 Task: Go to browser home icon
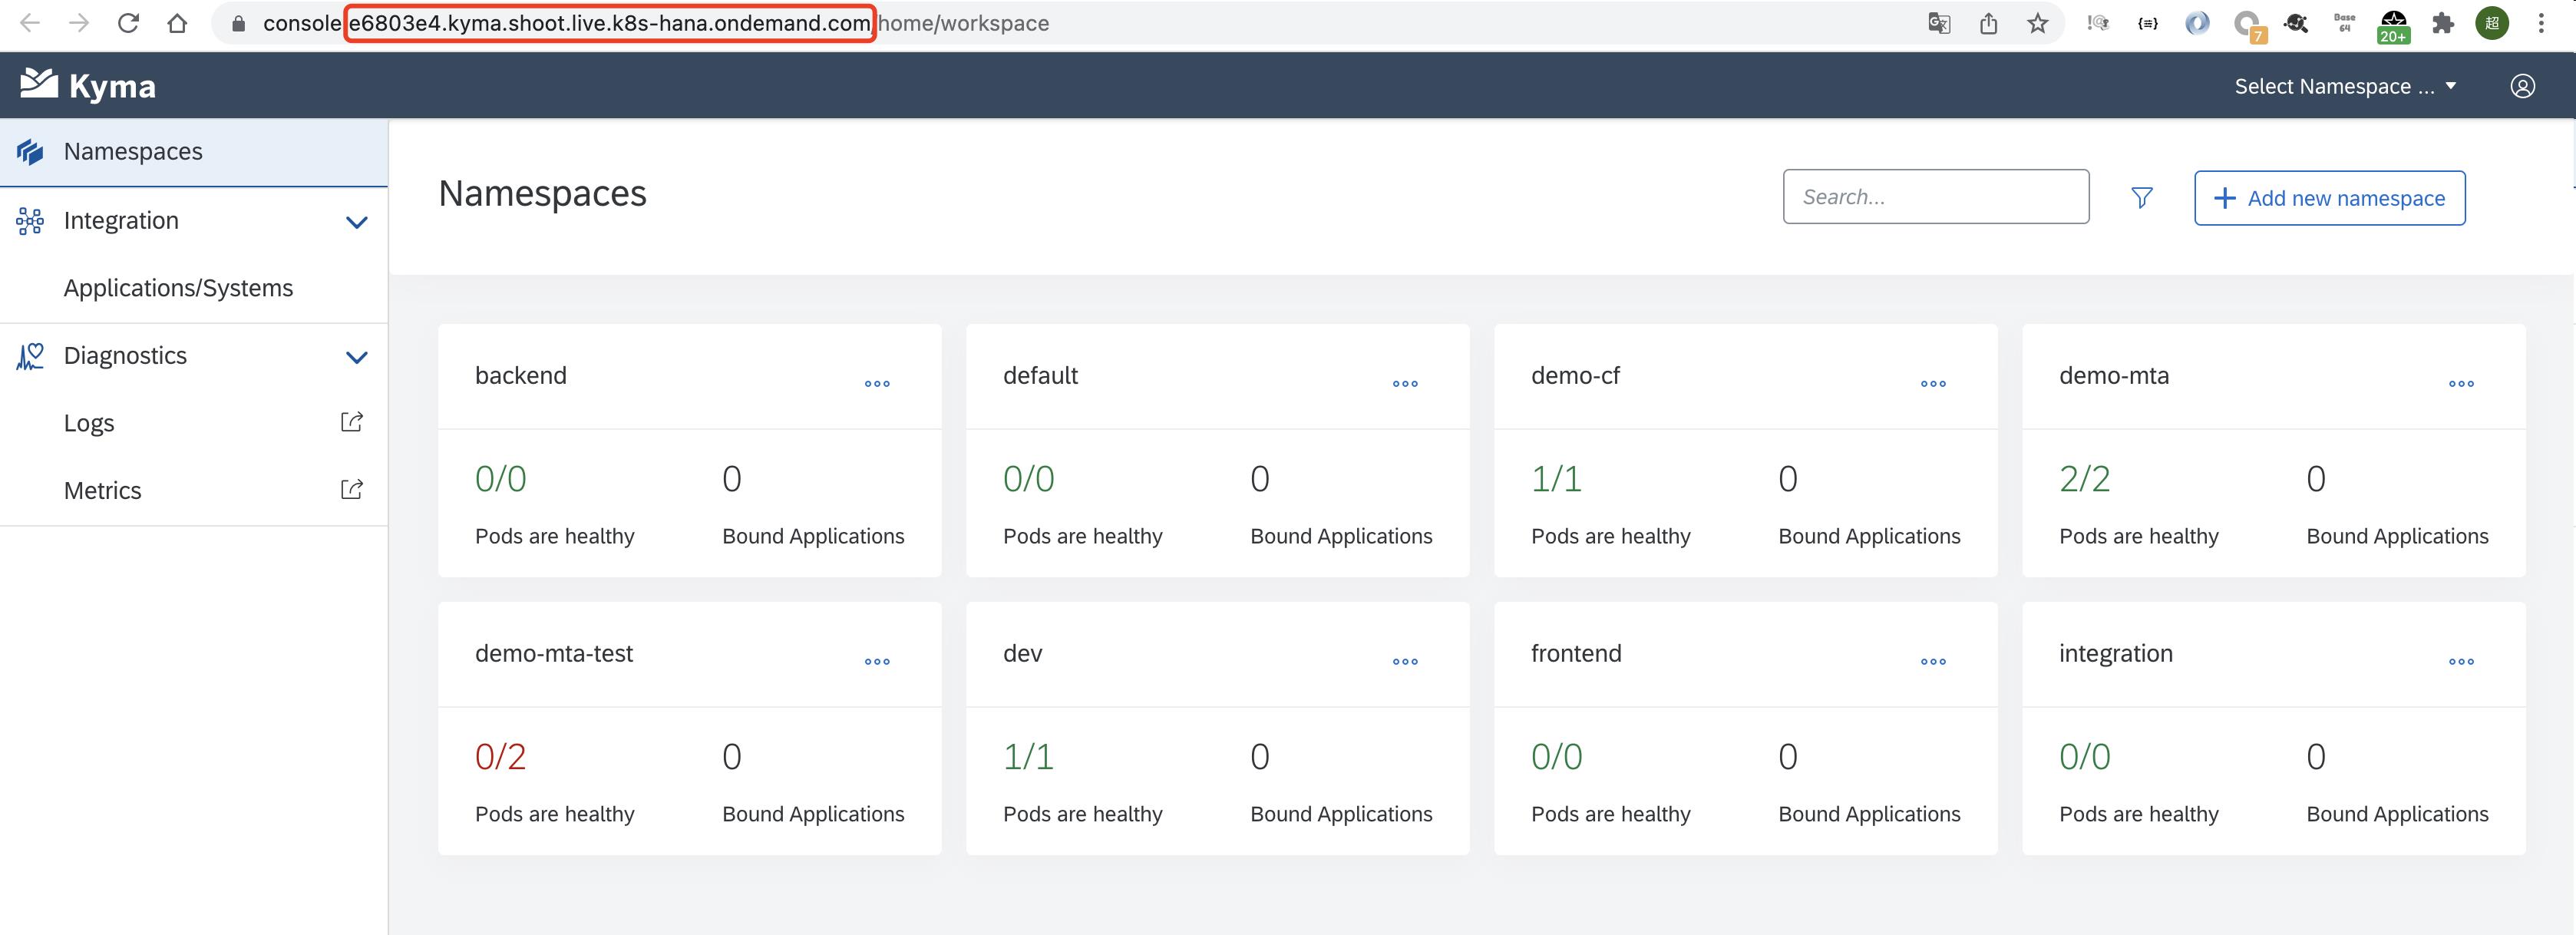[x=177, y=23]
